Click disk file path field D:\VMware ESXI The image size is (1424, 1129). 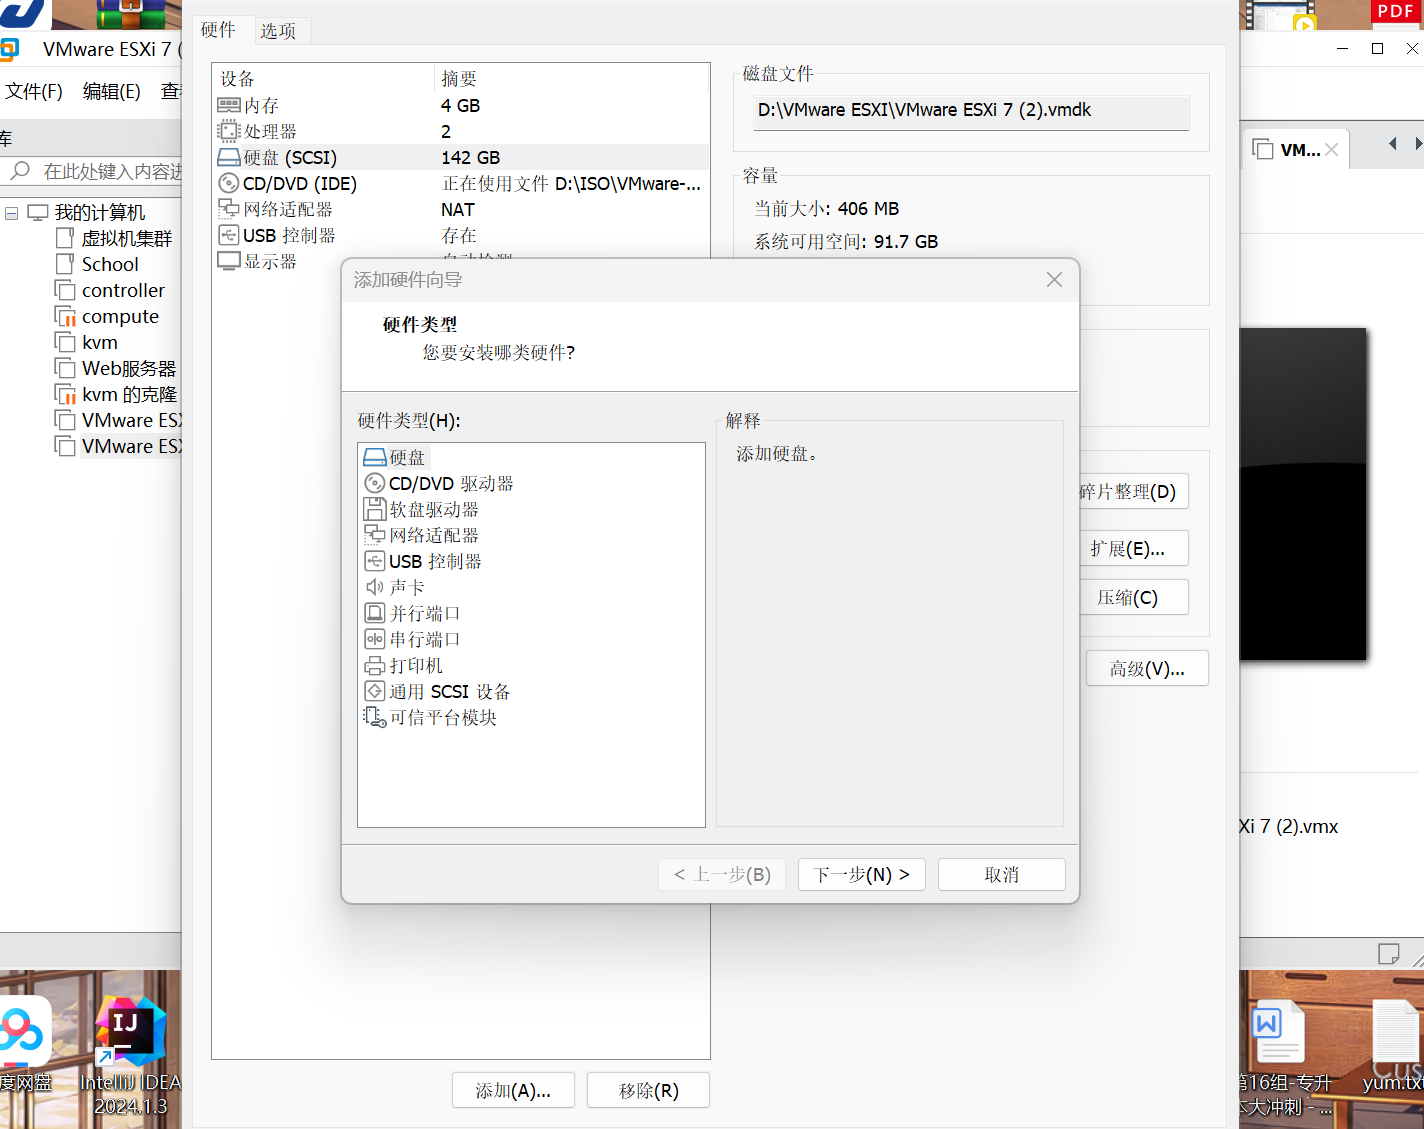click(x=971, y=112)
